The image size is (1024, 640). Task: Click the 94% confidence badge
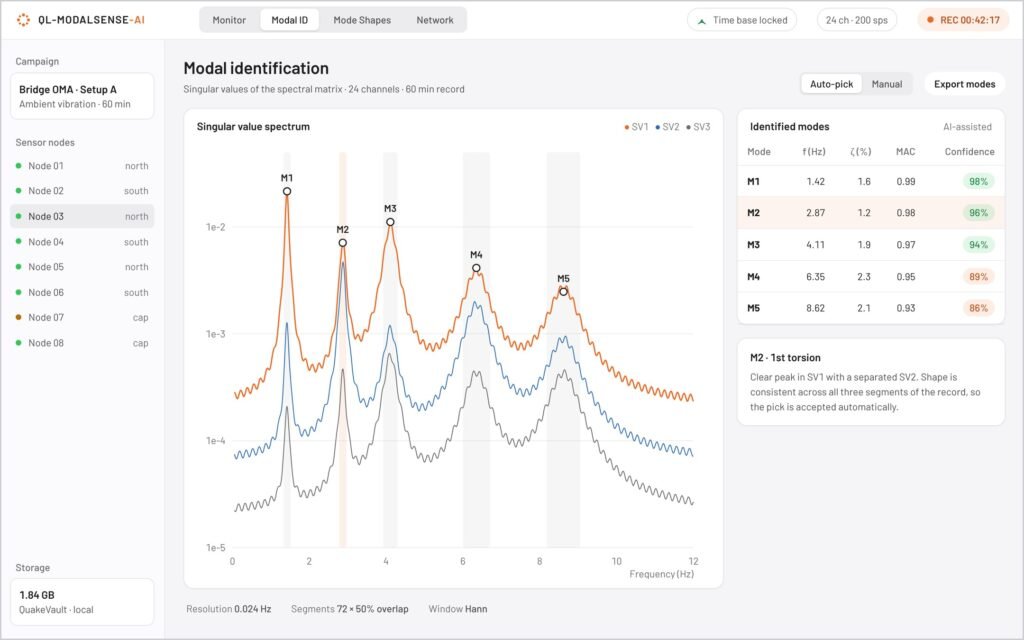click(x=978, y=245)
